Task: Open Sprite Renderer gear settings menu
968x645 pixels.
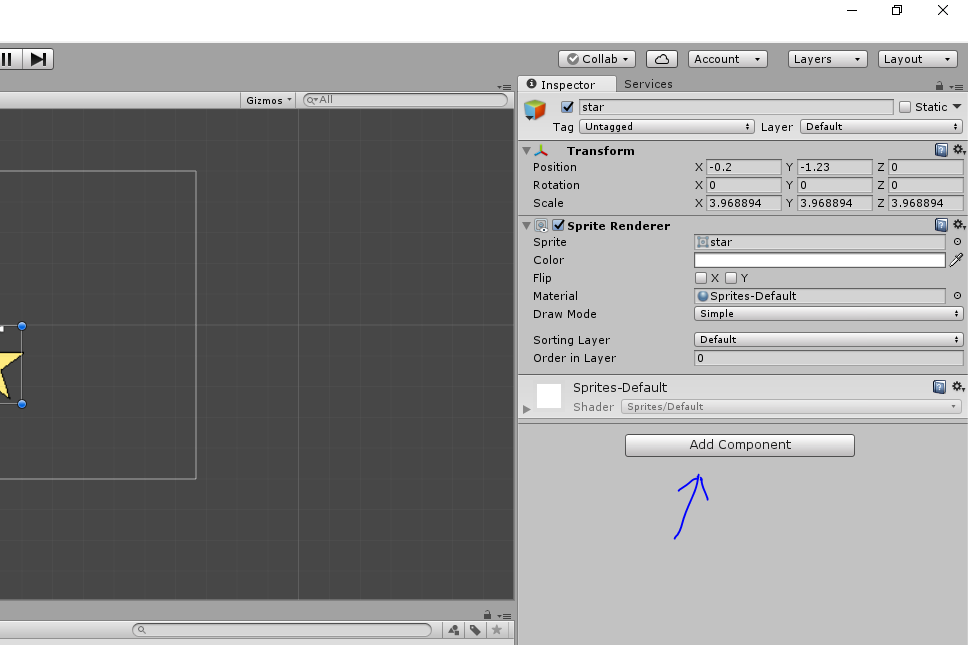Action: click(958, 225)
